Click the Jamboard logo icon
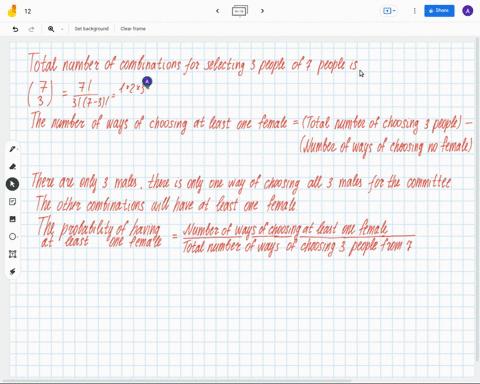The width and height of the screenshot is (480, 384). pyautogui.click(x=12, y=11)
